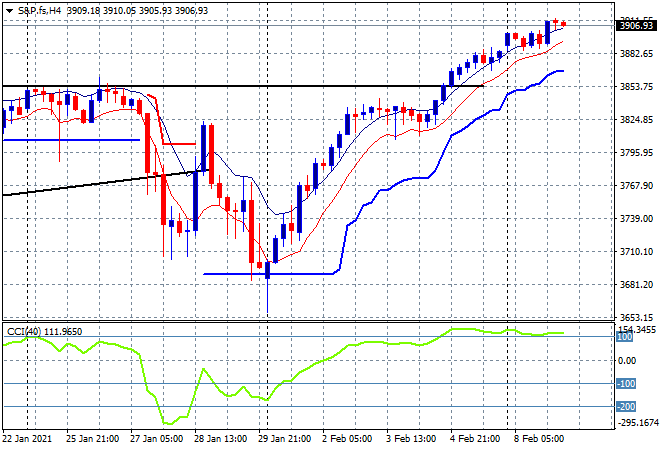Click the CCI 0.00 scale label
Screen dimensions: 660x450
pyautogui.click(x=627, y=360)
